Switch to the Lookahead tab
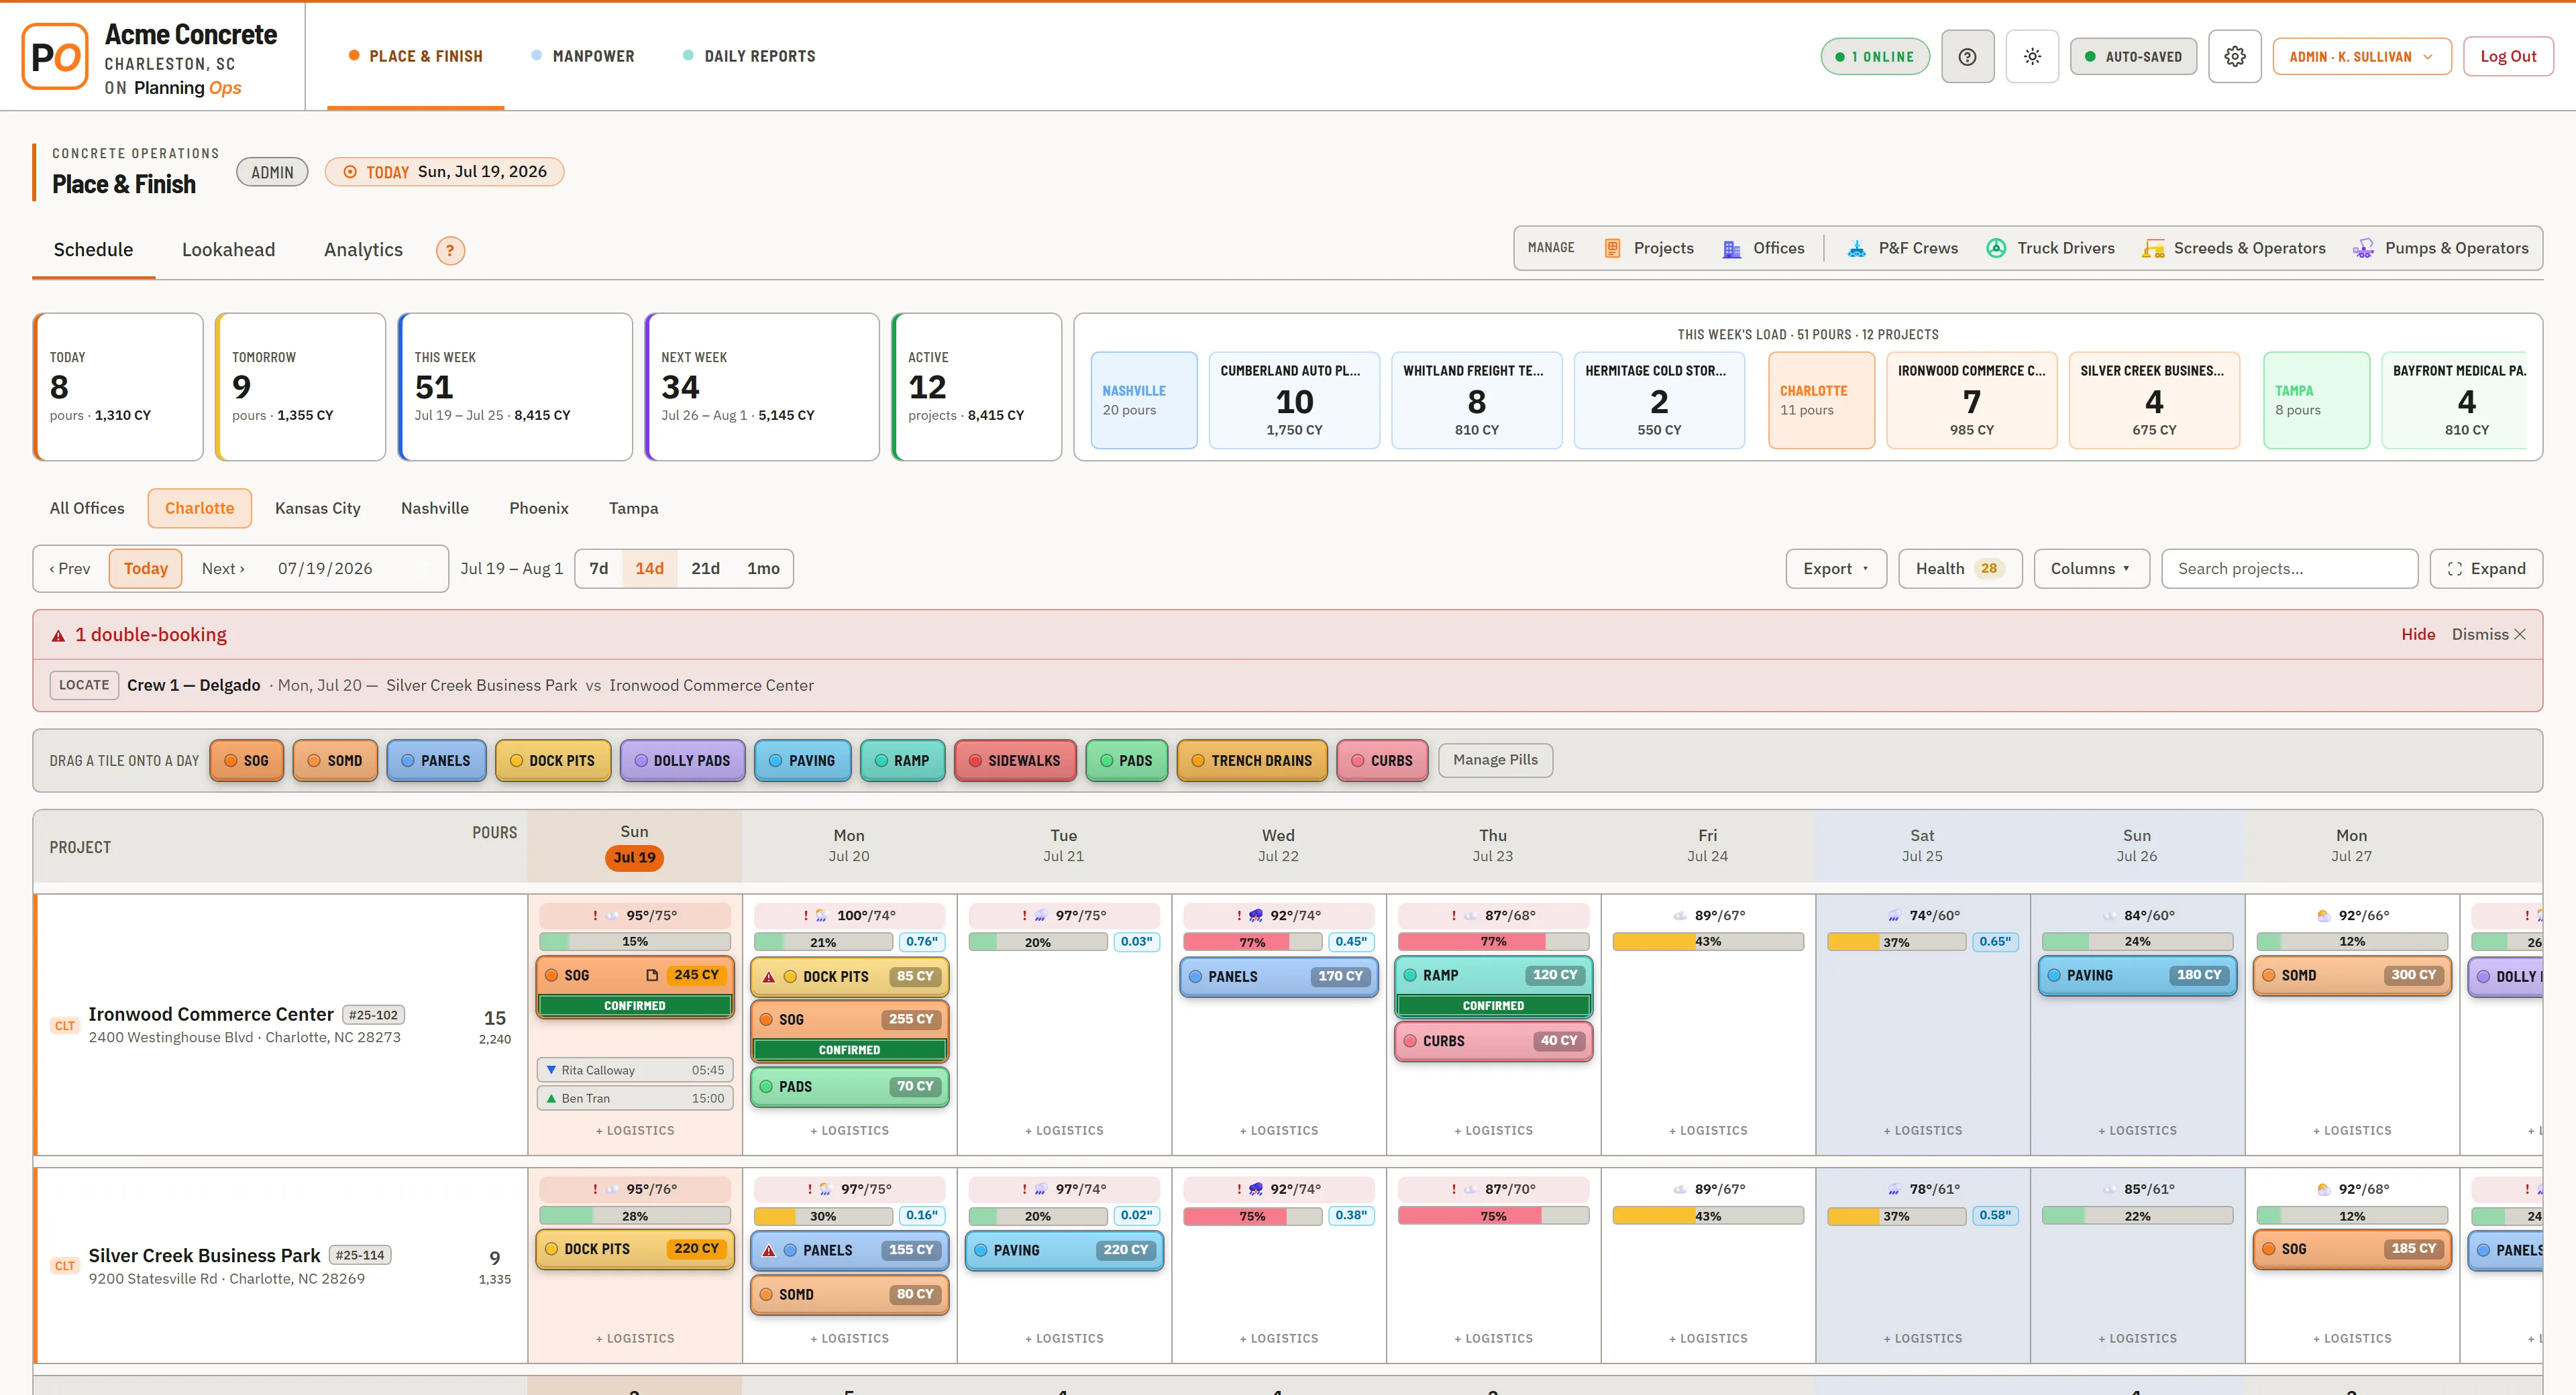This screenshot has height=1395, width=2576. pyautogui.click(x=228, y=250)
